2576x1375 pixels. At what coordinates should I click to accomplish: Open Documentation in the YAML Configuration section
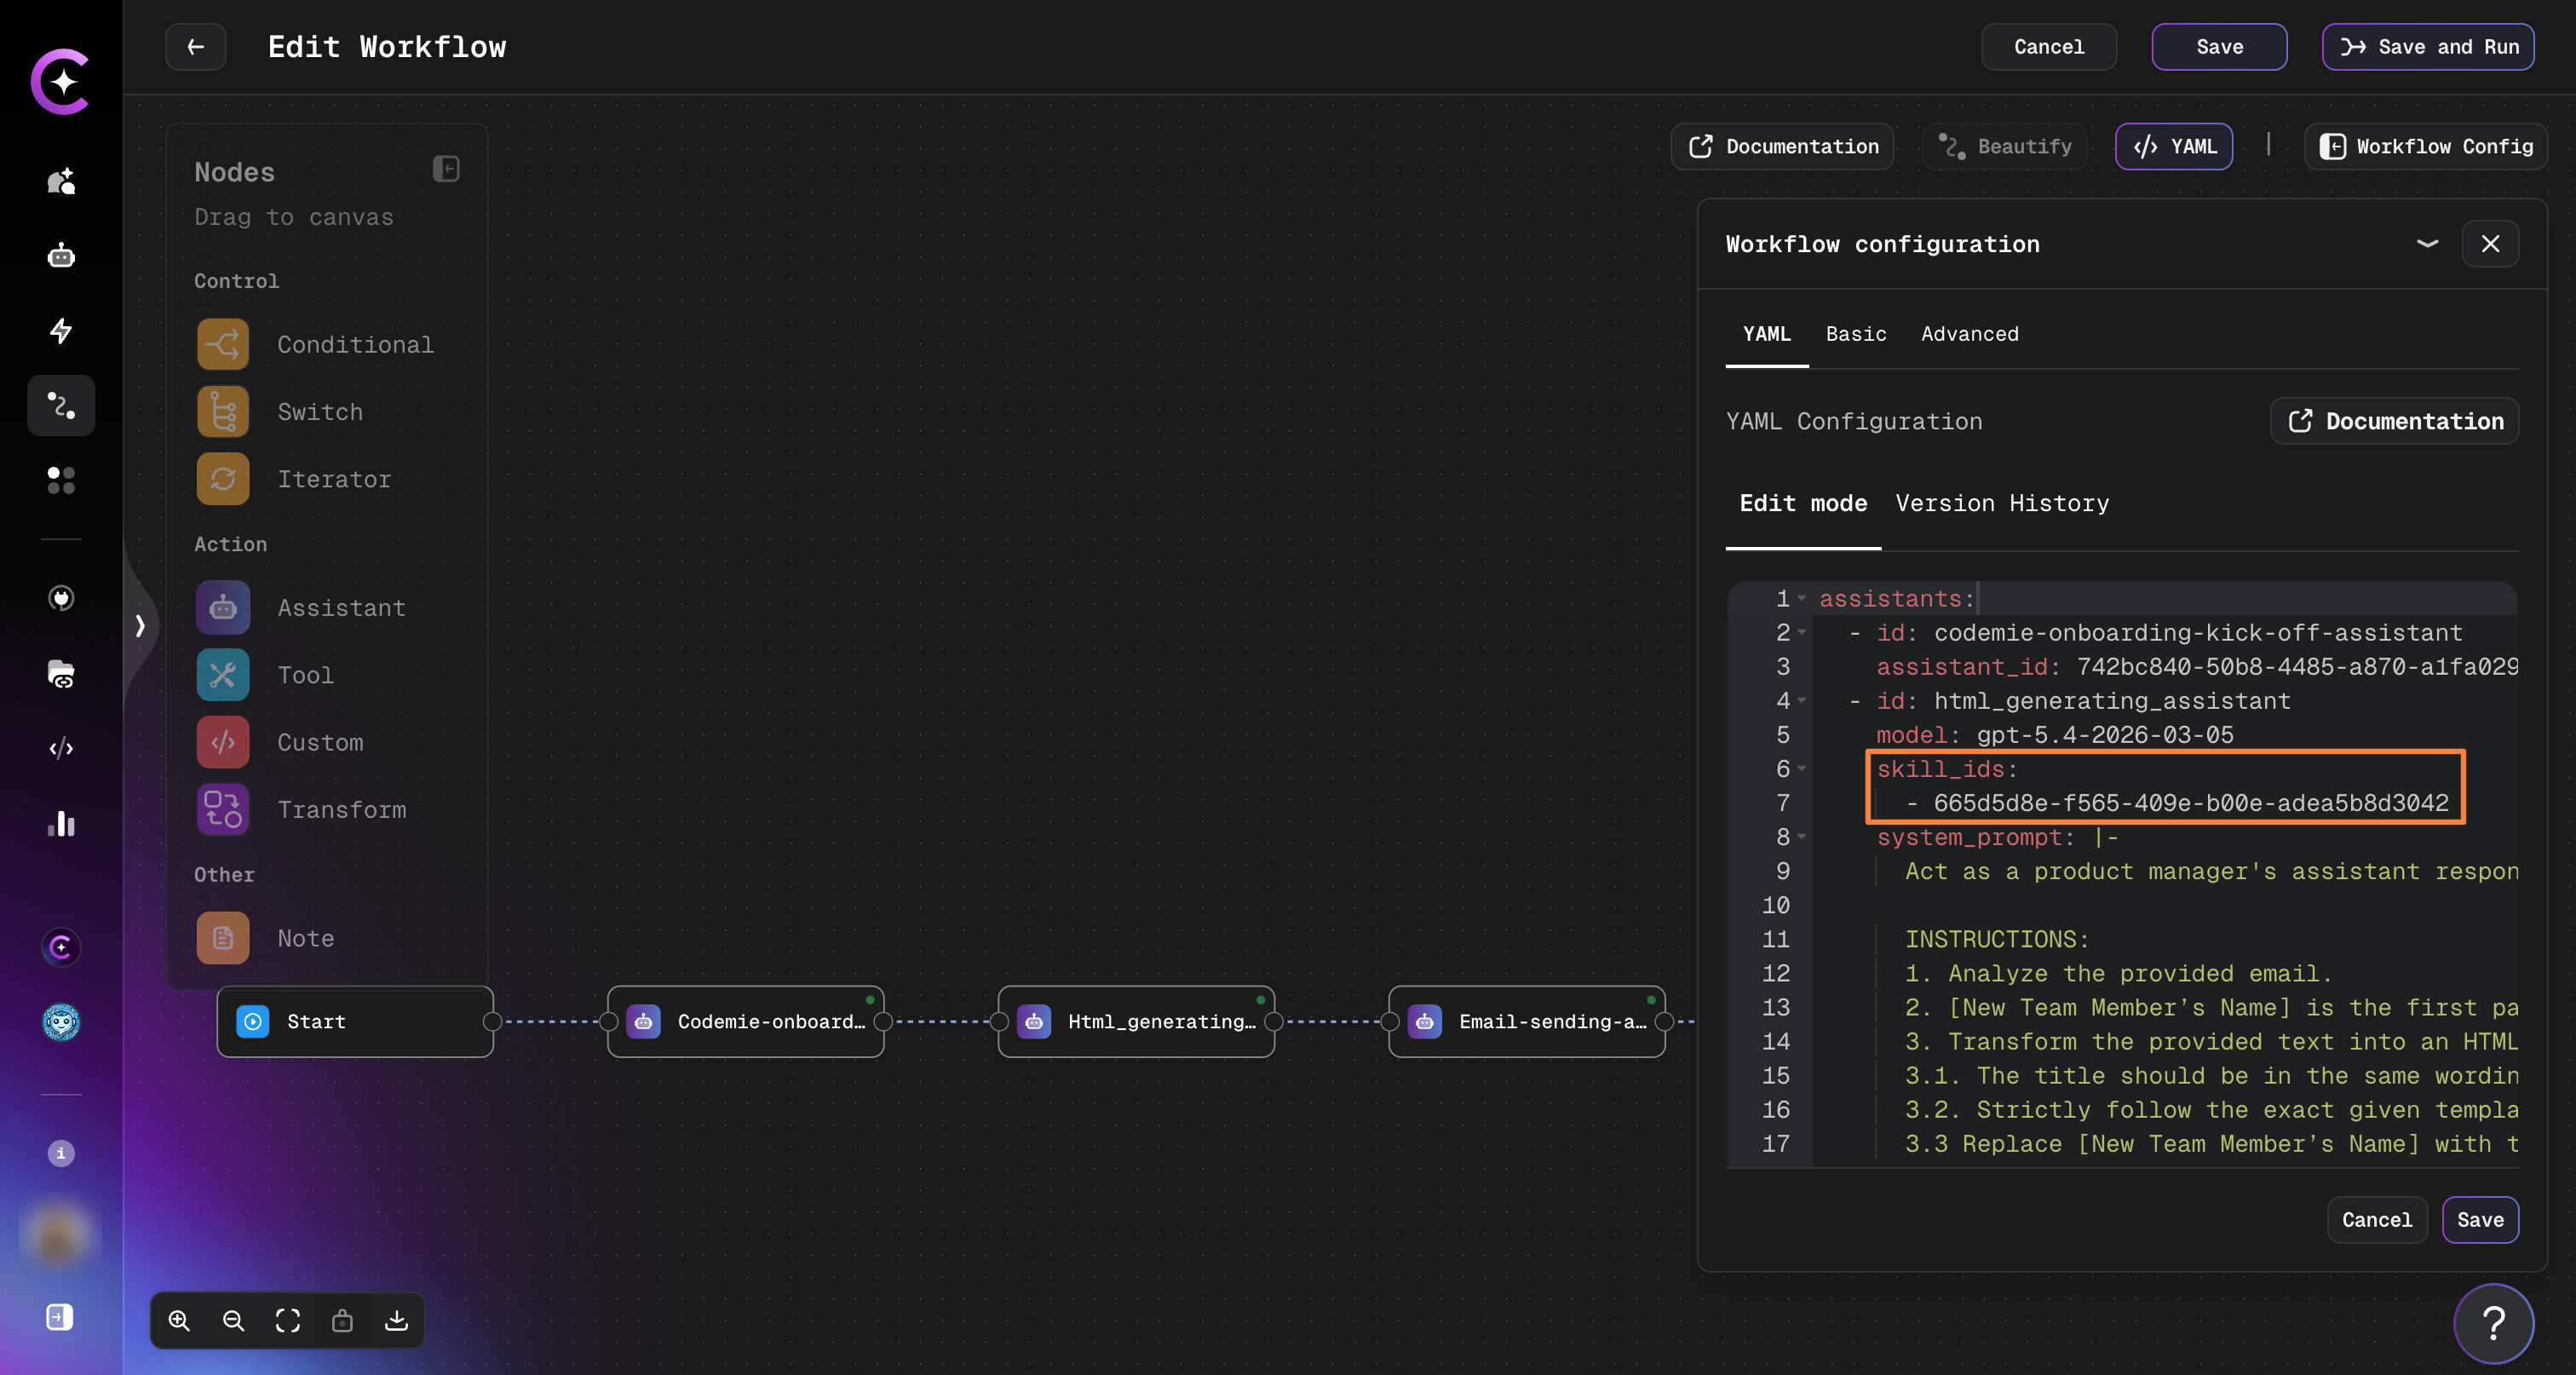pos(2395,421)
